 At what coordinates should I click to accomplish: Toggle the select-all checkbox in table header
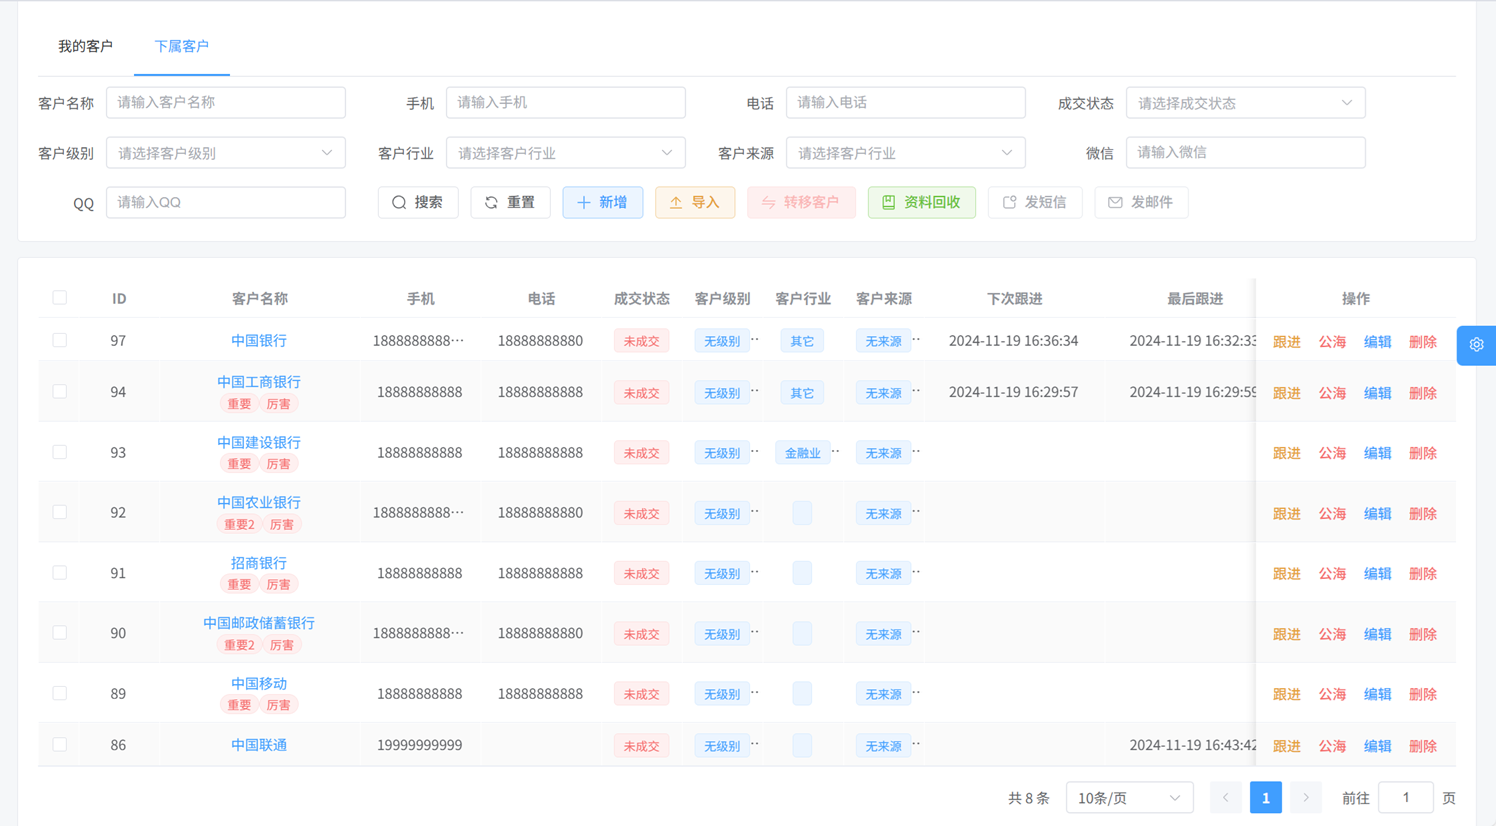pos(60,298)
